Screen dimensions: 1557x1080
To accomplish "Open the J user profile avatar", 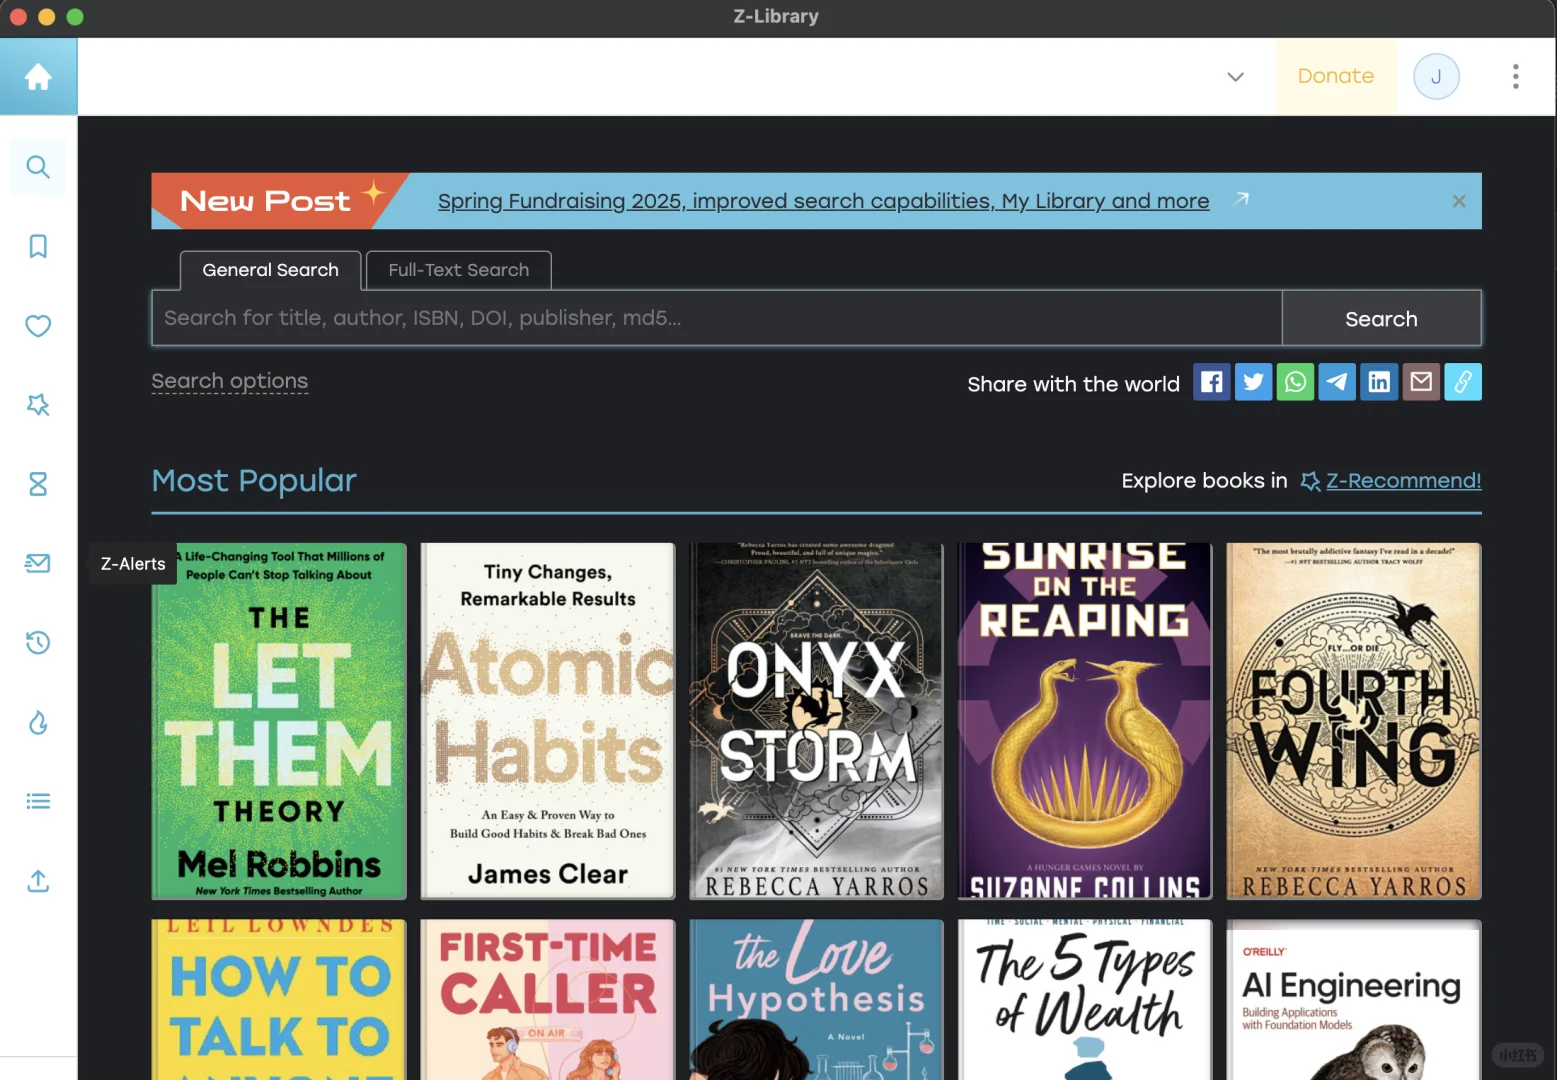I will (x=1436, y=77).
